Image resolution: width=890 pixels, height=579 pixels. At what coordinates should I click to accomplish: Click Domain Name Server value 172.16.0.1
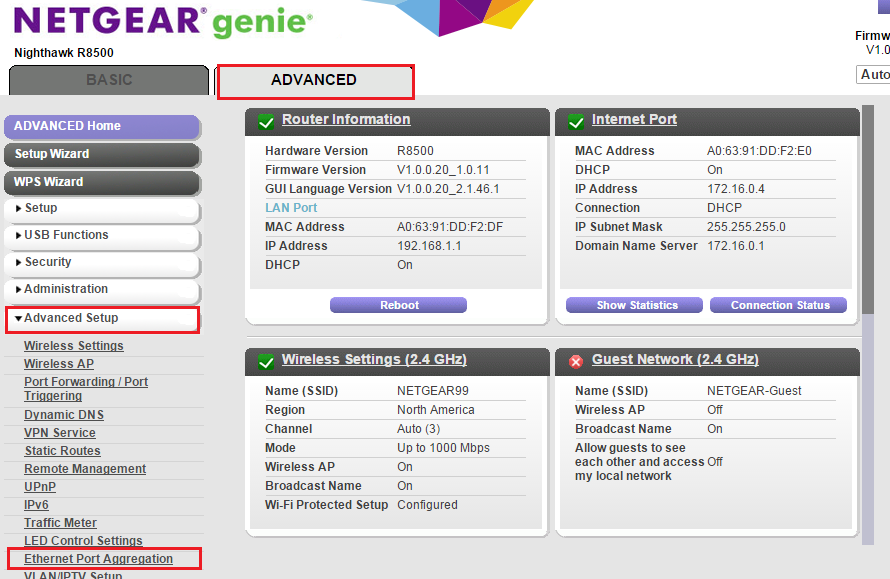736,246
